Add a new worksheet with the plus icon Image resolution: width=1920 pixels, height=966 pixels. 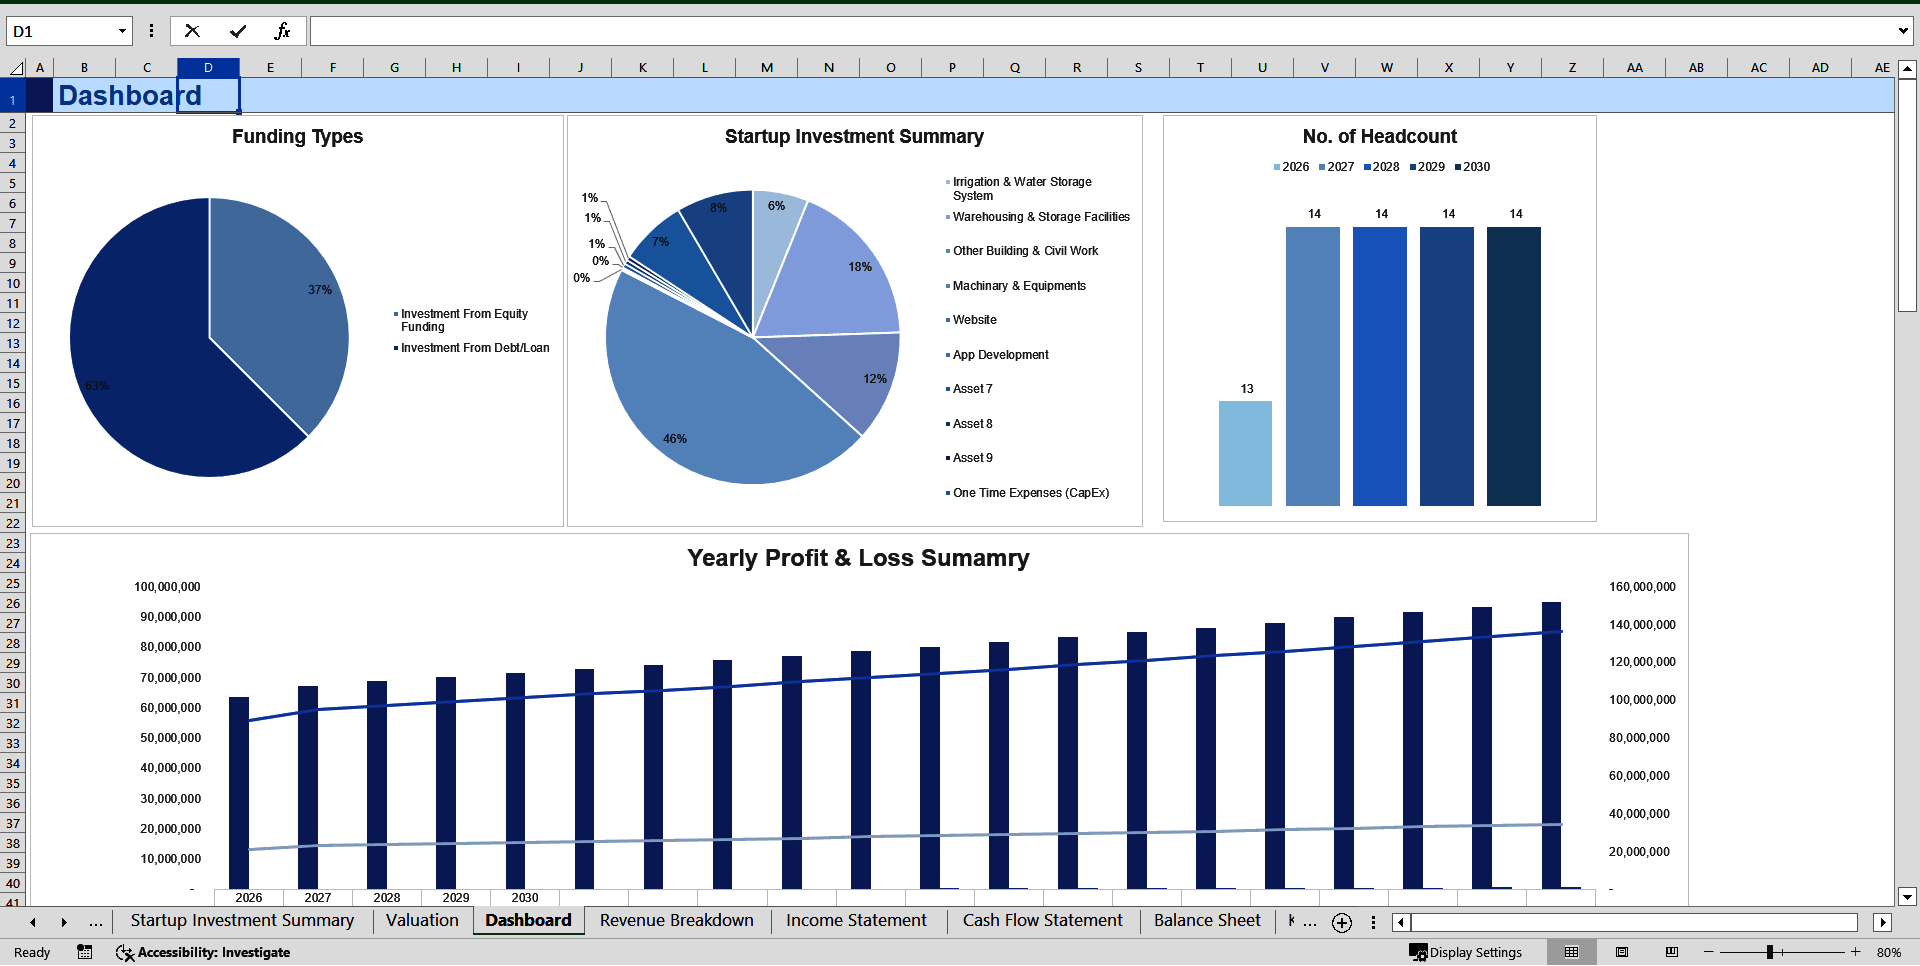(x=1341, y=922)
